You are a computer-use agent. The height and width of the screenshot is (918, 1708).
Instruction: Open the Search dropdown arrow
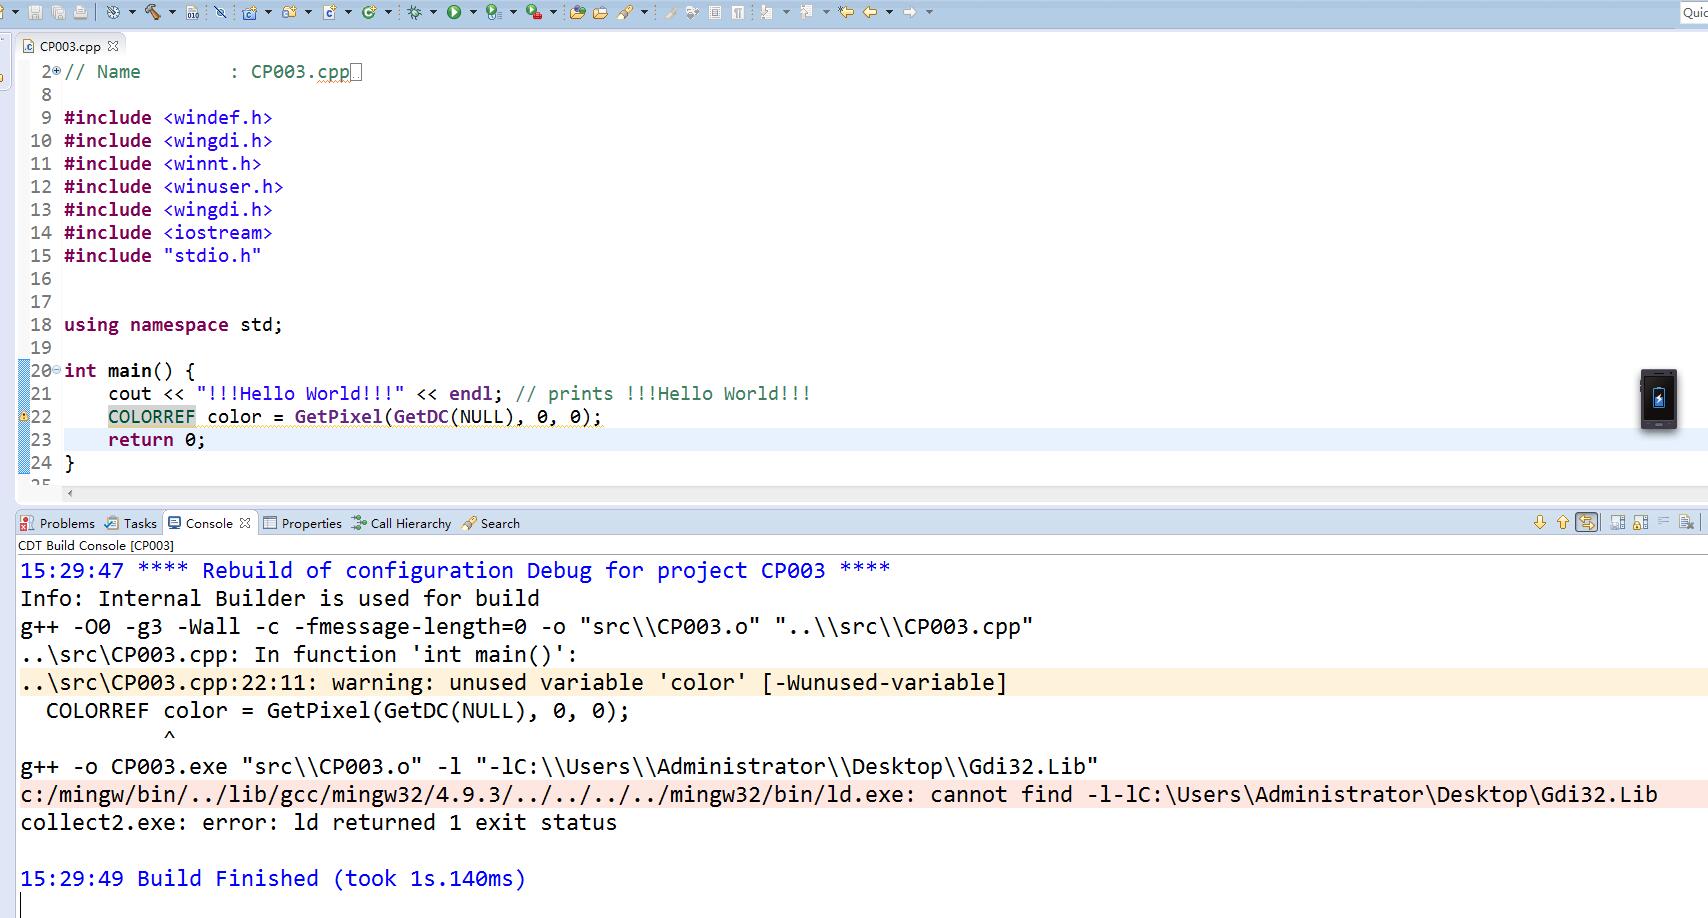(644, 12)
